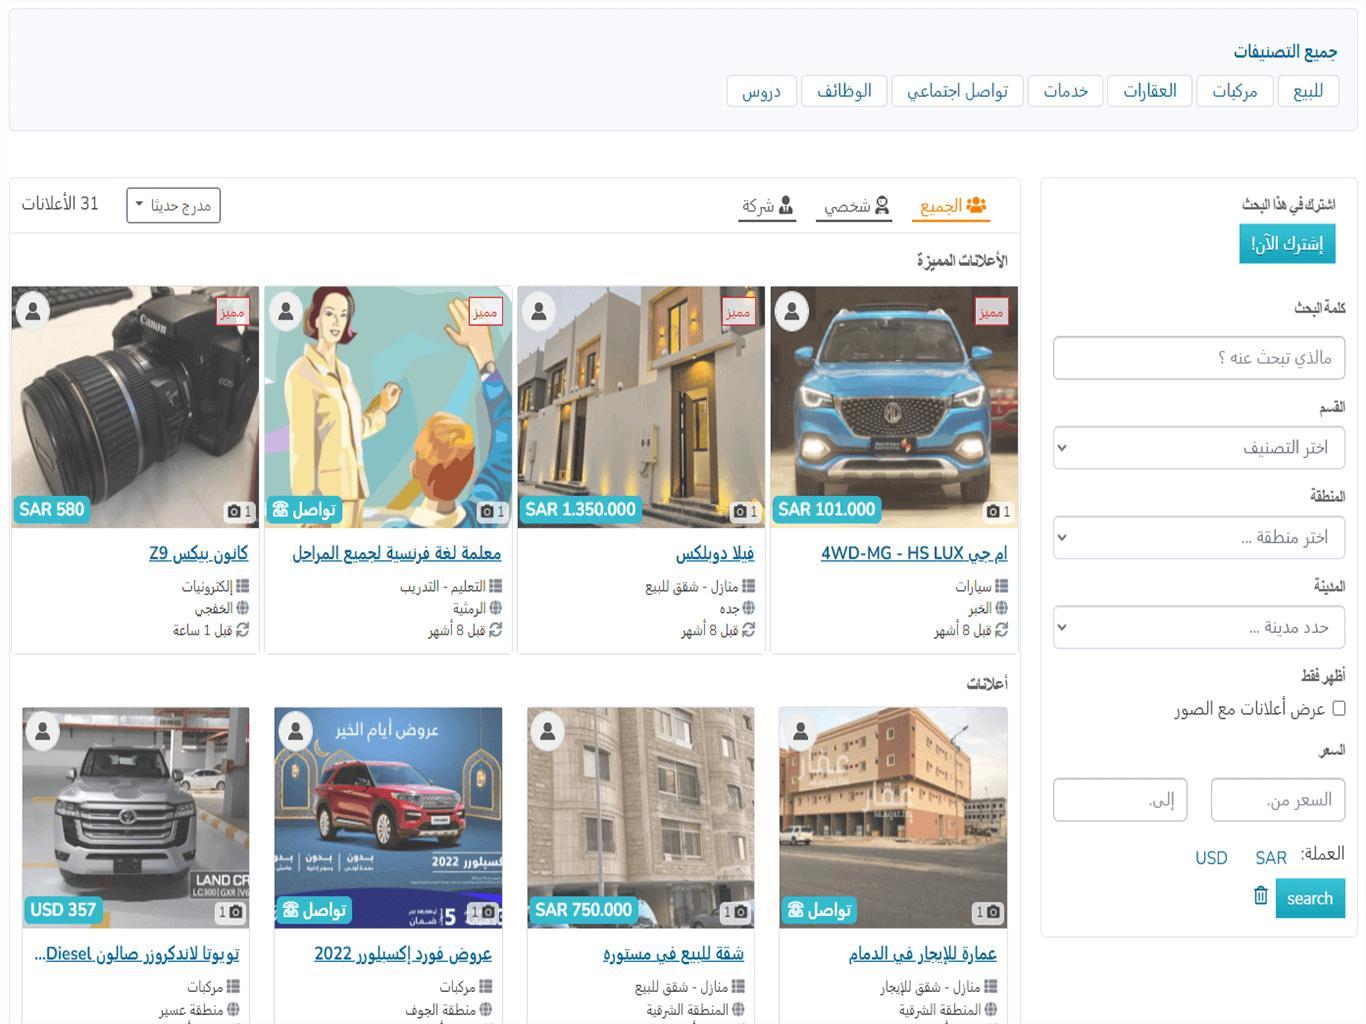Image resolution: width=1366 pixels, height=1024 pixels.
Task: Click the إشترك الآن subscribe button
Action: coord(1287,244)
